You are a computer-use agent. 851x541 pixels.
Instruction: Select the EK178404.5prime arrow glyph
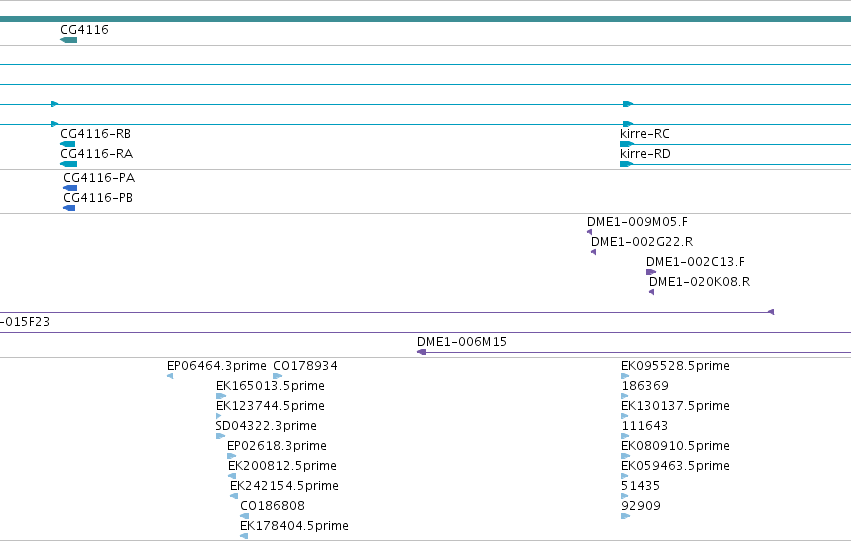(244, 536)
